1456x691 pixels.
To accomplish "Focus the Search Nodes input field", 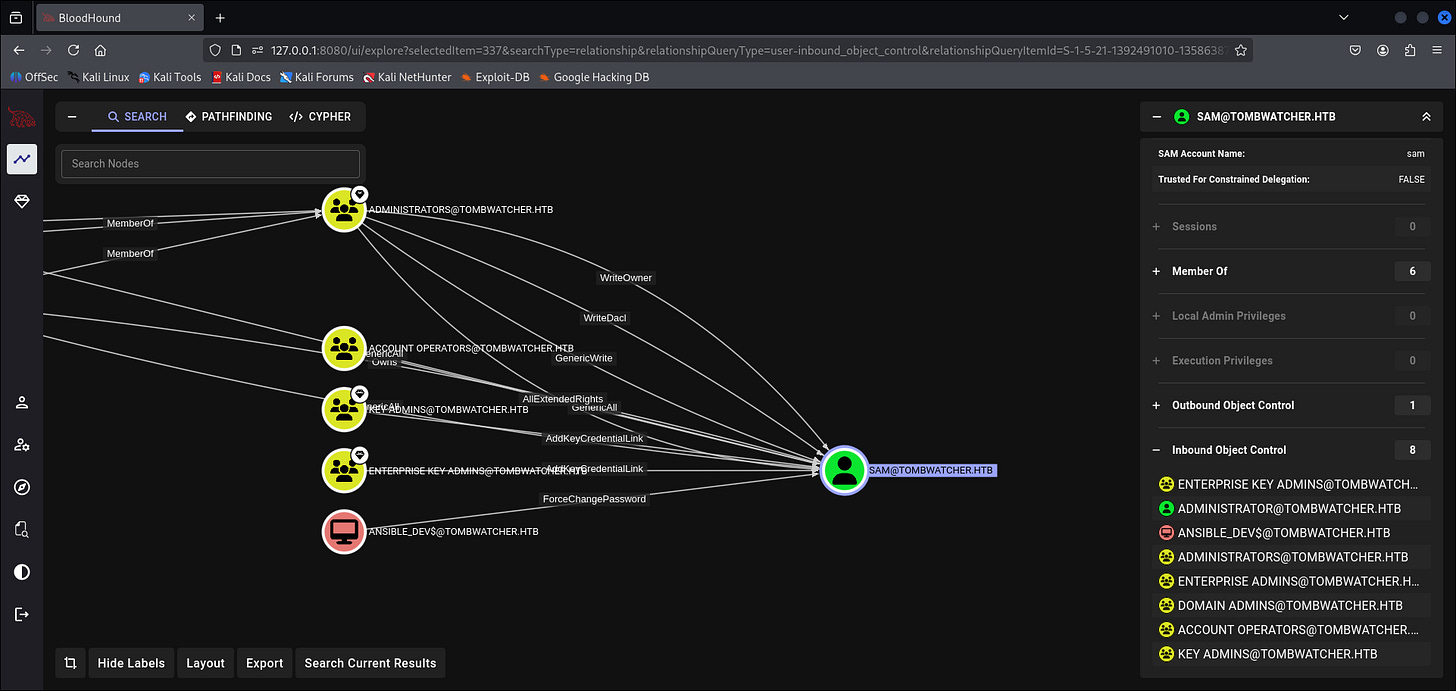I will [210, 164].
